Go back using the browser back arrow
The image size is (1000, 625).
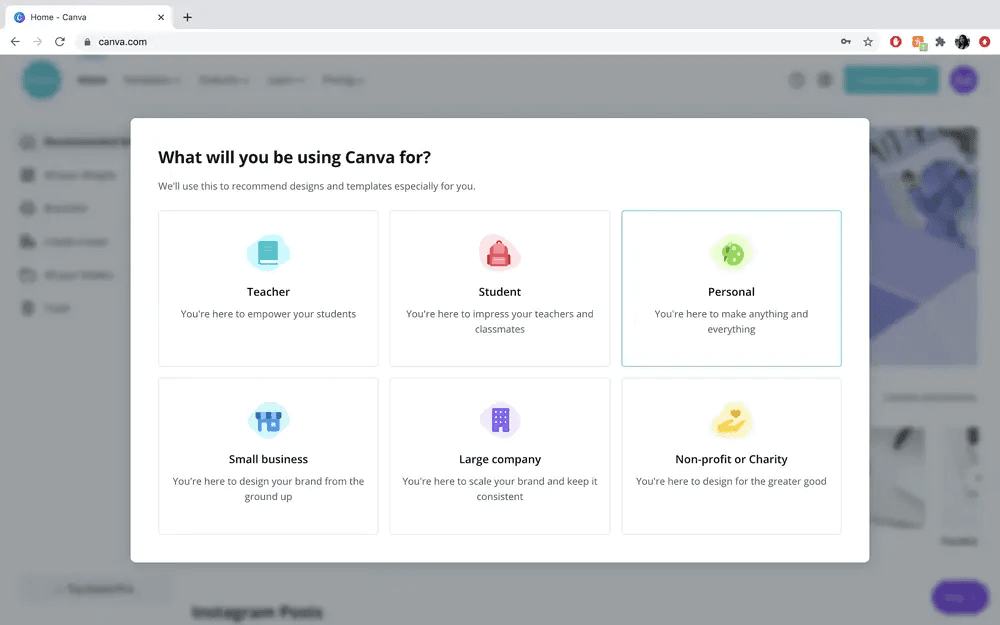15,42
